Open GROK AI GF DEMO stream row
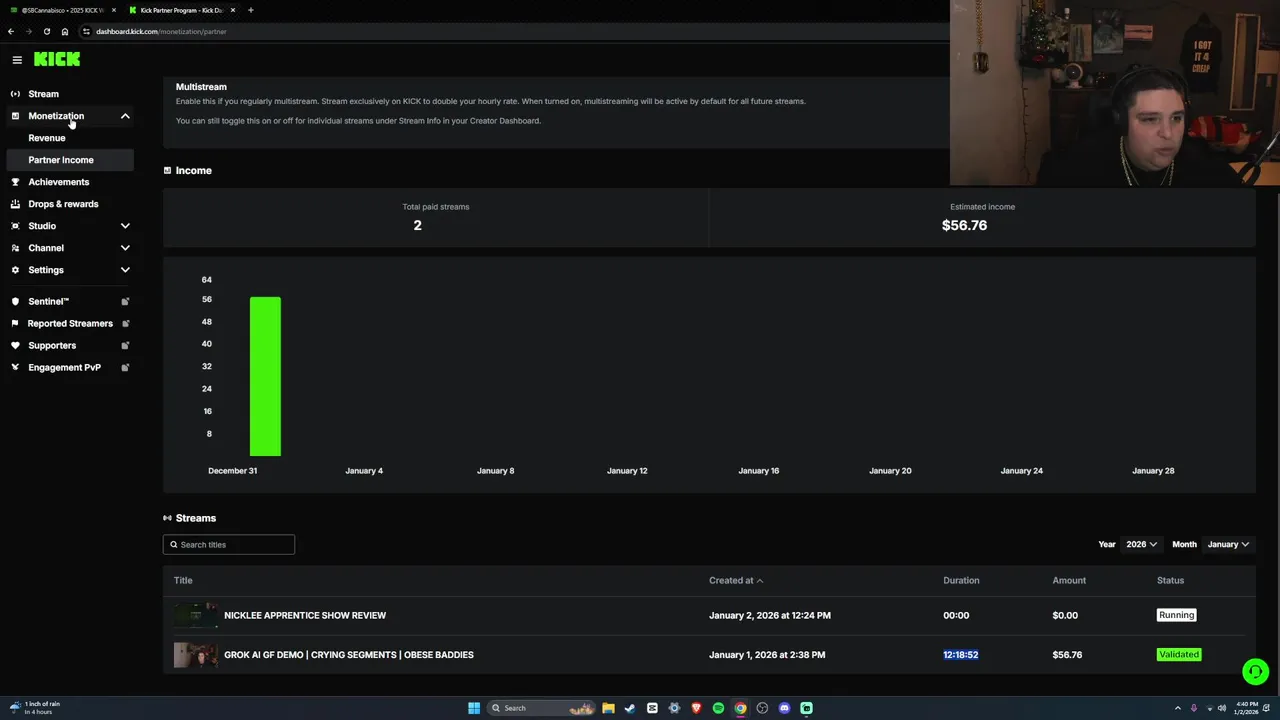Image resolution: width=1280 pixels, height=720 pixels. click(709, 654)
